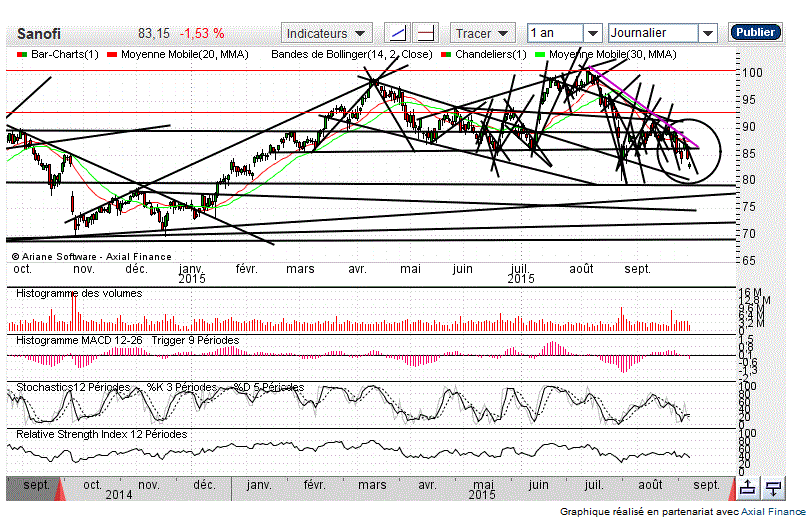Select the Bandes de Bollinger(14, 2, Close) legend
This screenshot has width=812, height=528.
tap(352, 54)
